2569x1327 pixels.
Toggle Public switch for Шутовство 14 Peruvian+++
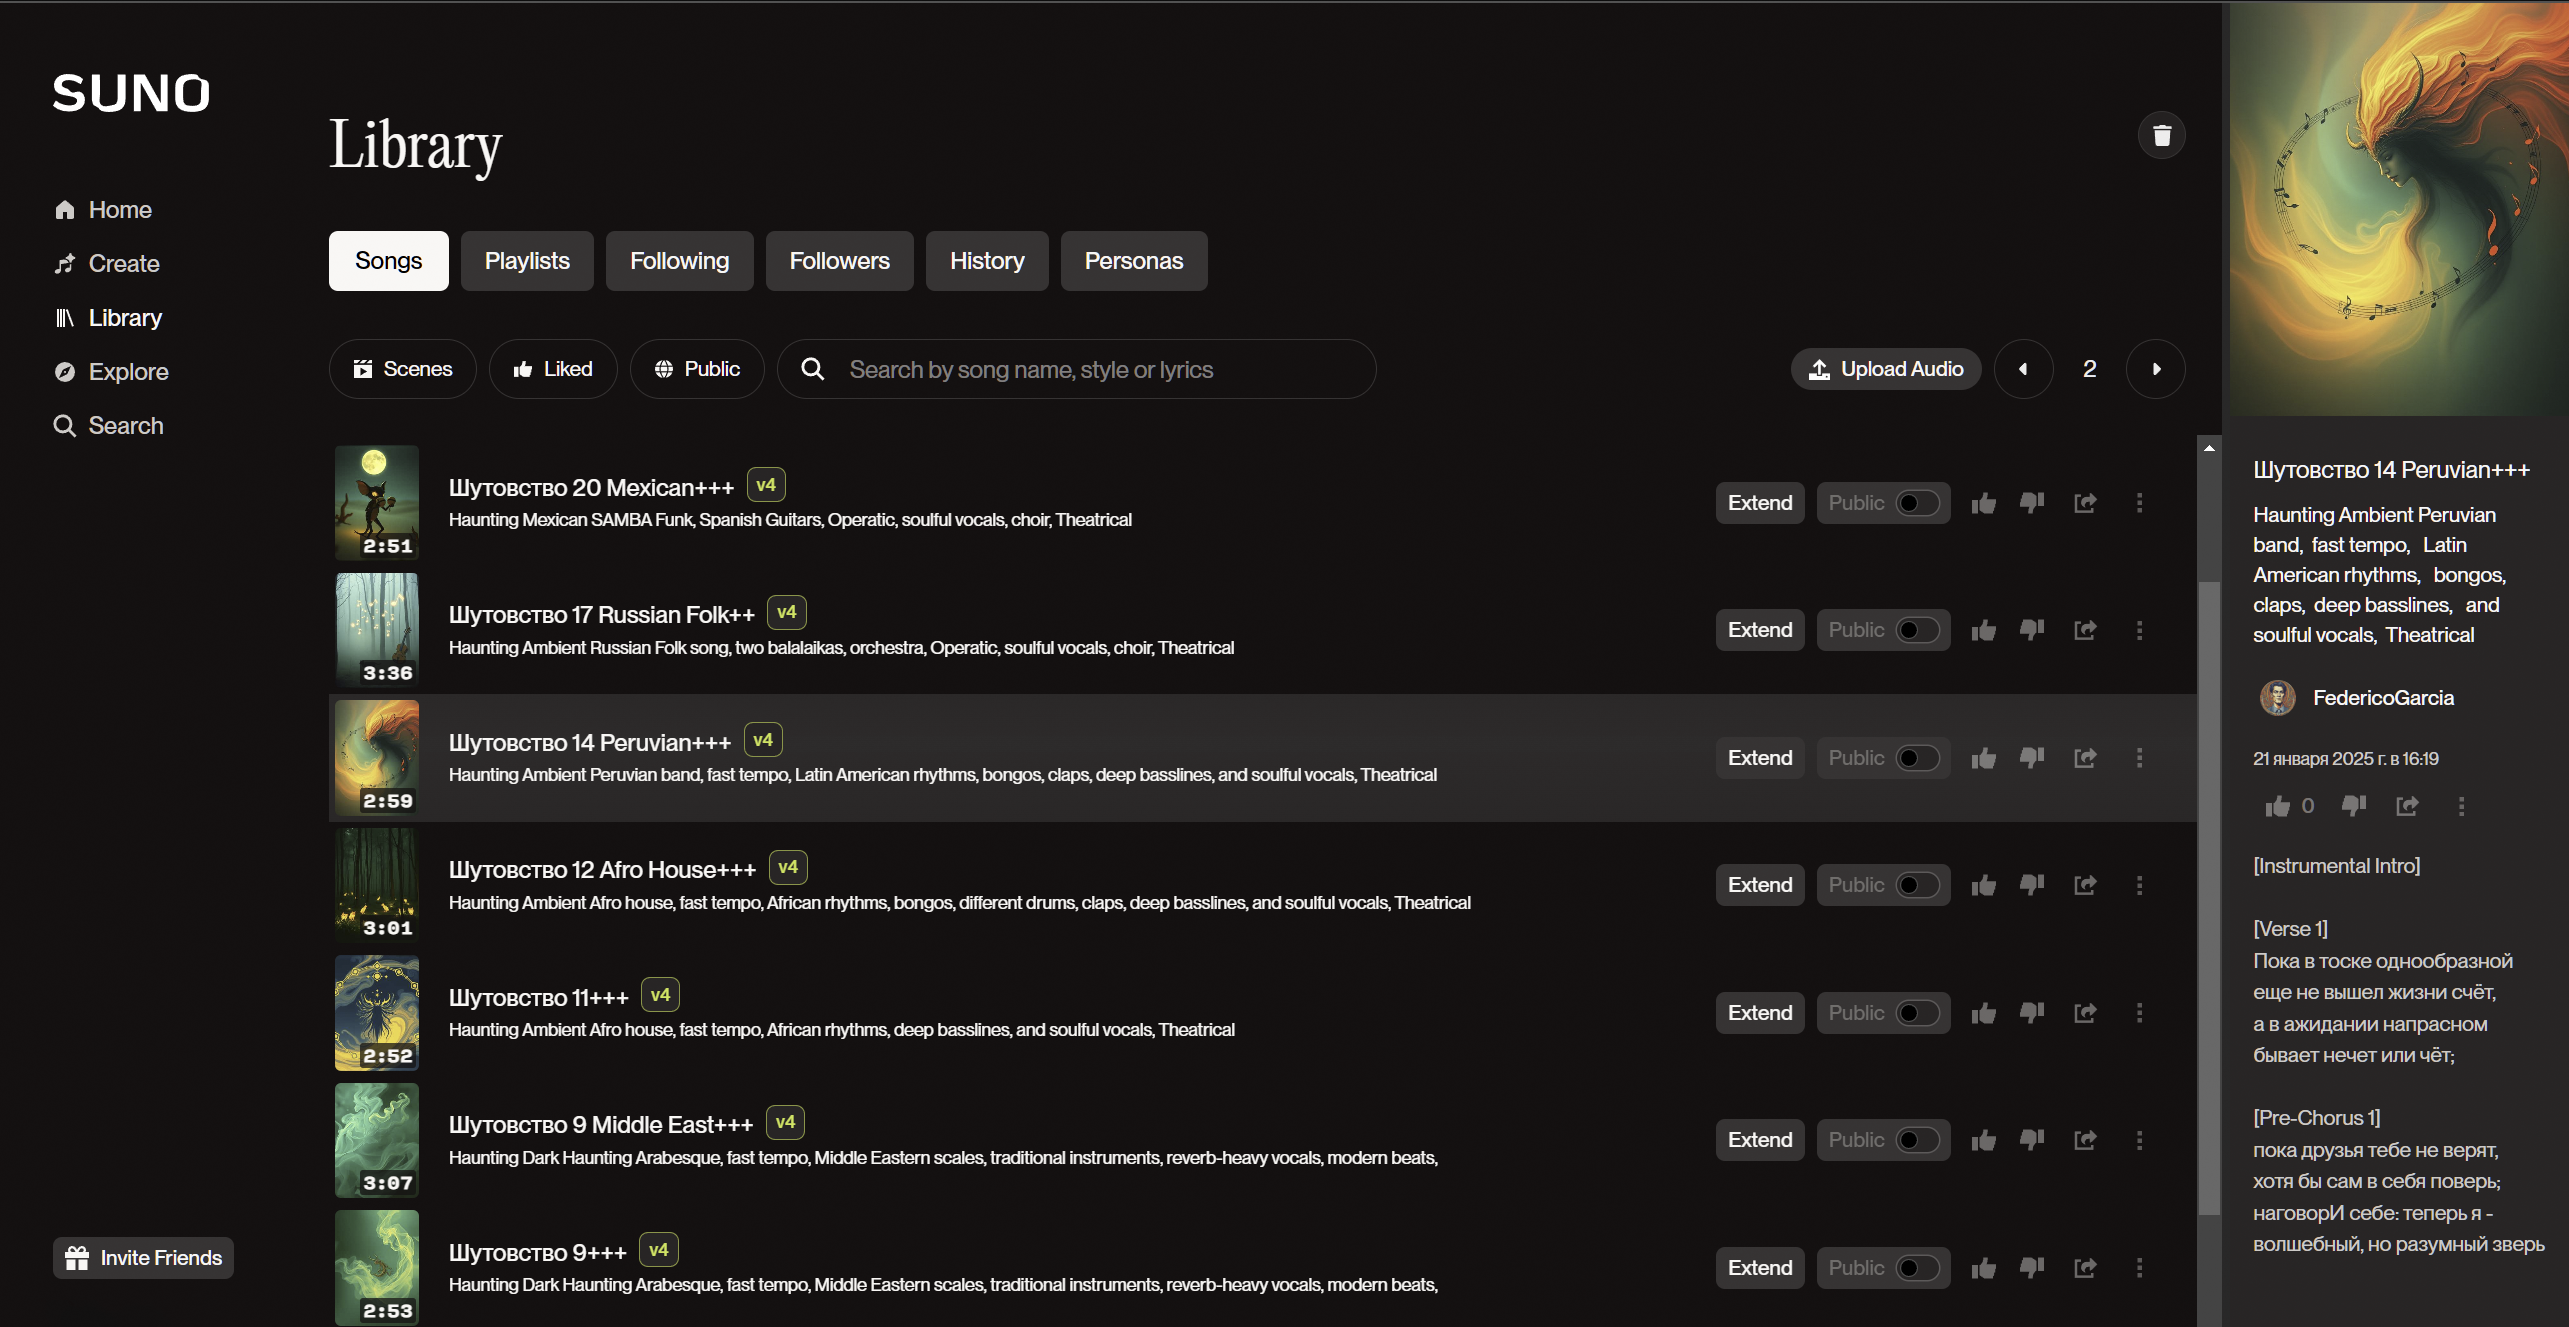point(1917,758)
